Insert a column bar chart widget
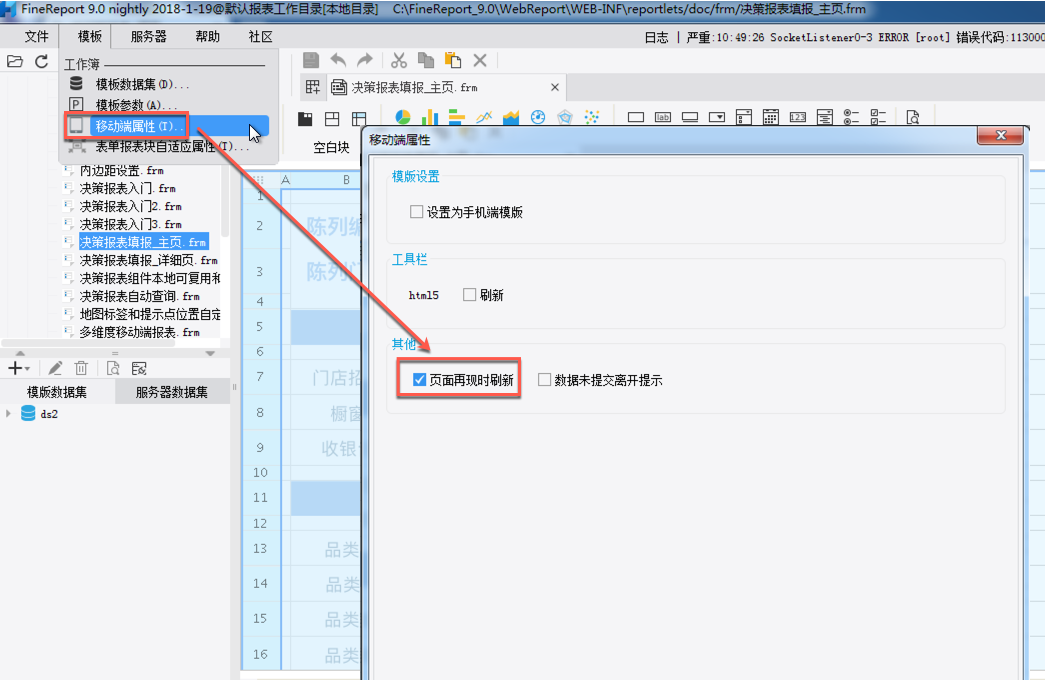The height and width of the screenshot is (680, 1045). tap(430, 117)
